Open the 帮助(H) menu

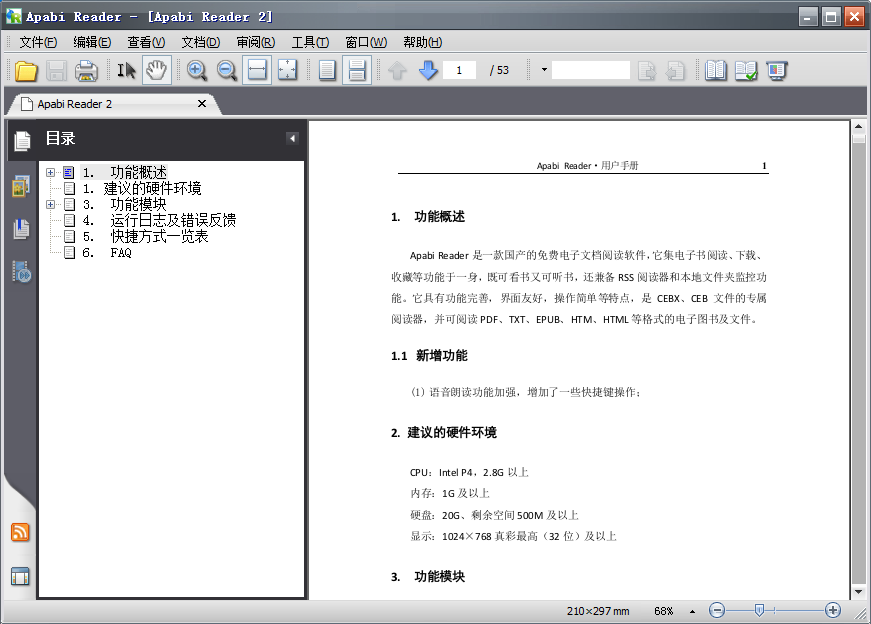[x=422, y=42]
